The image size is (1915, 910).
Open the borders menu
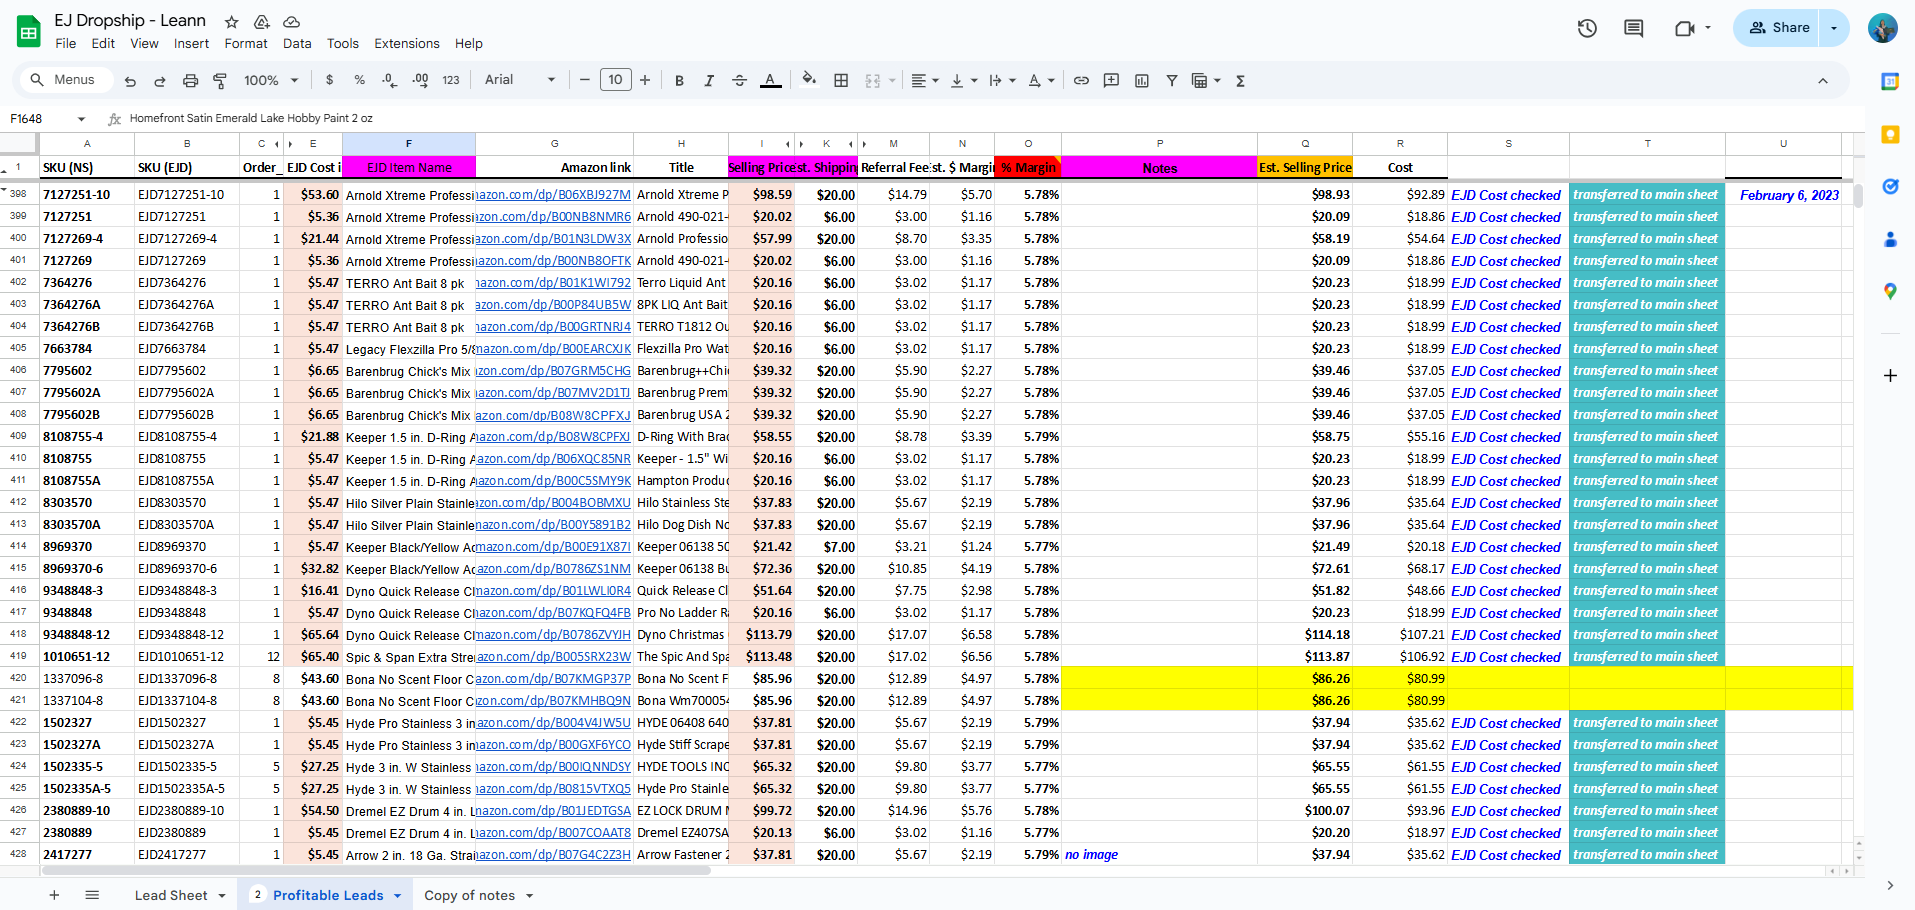841,81
